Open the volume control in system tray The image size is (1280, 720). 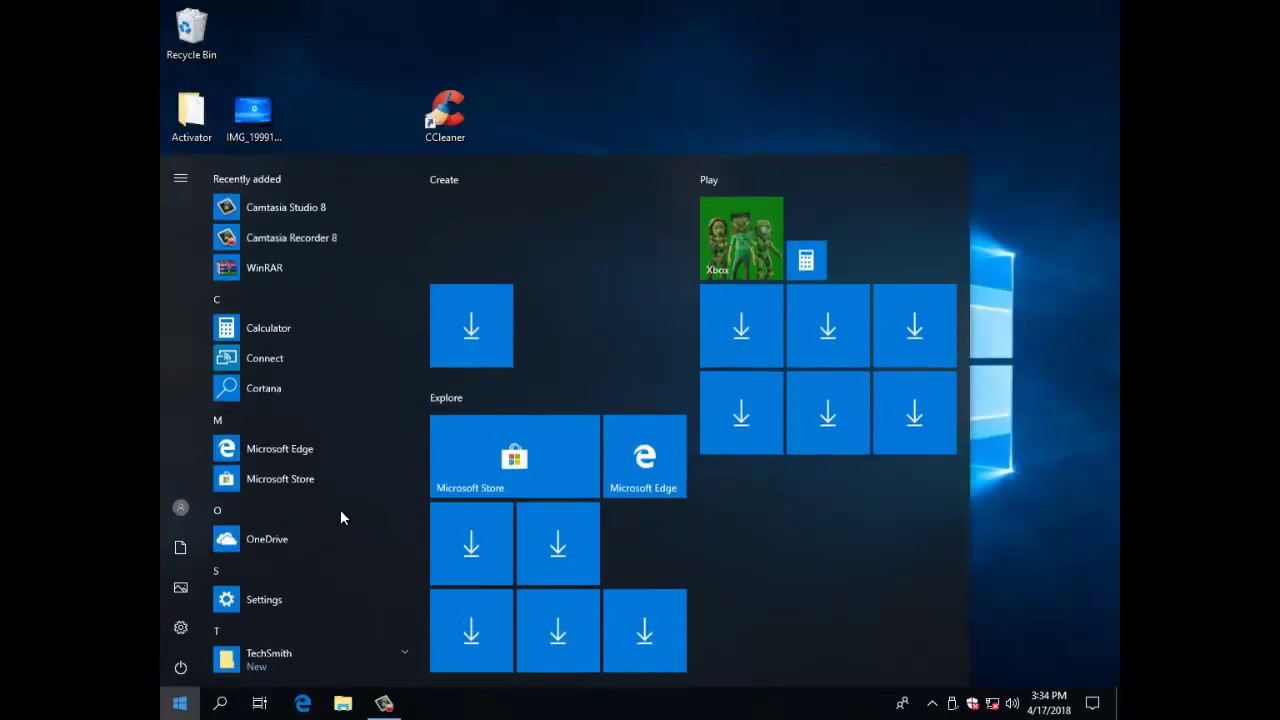[1012, 704]
